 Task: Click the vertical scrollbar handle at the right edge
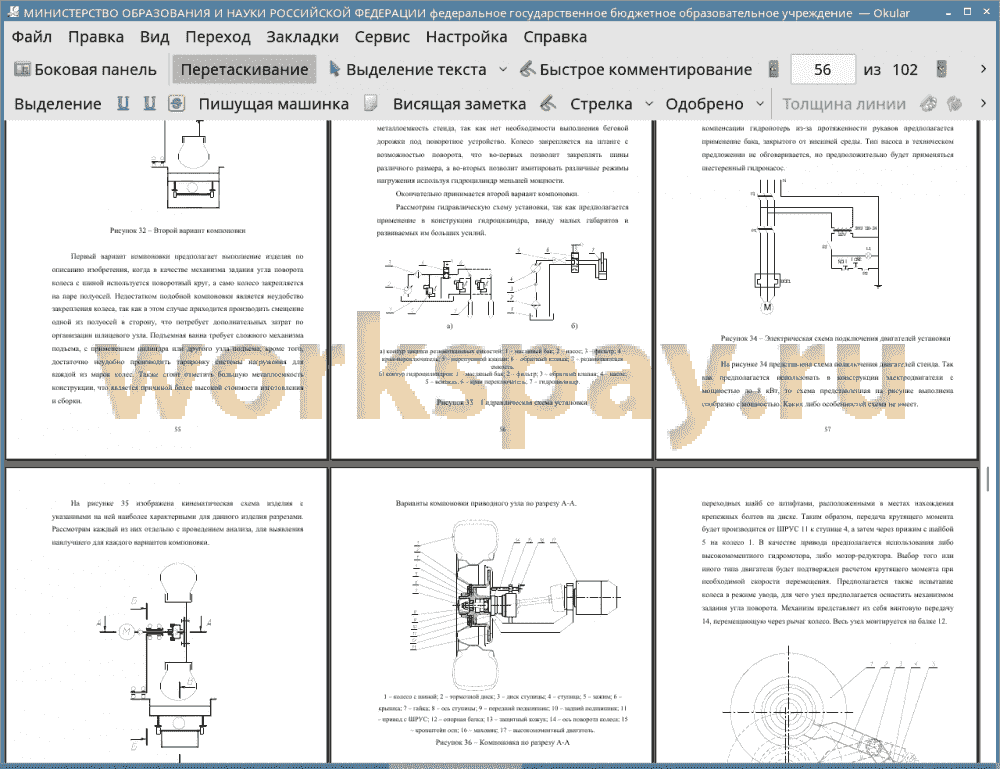(988, 479)
